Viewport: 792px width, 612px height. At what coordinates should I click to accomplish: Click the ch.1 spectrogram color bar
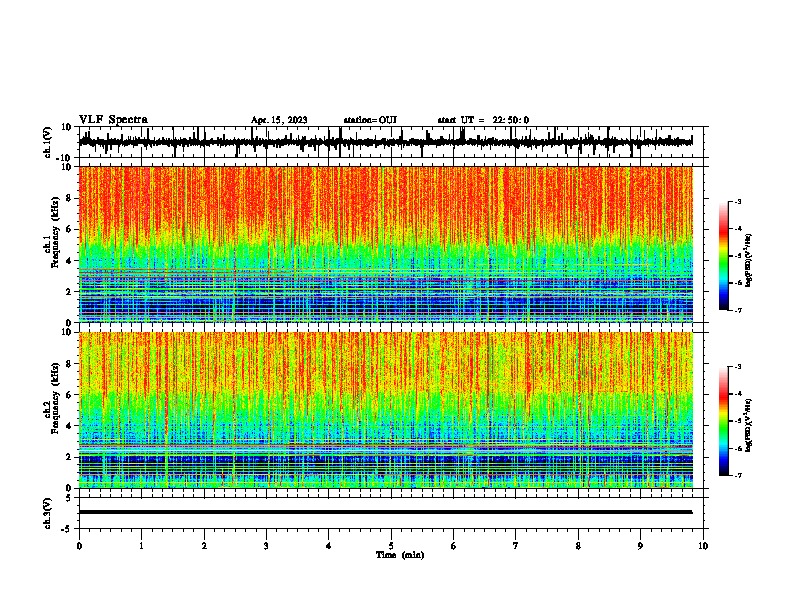tap(724, 256)
